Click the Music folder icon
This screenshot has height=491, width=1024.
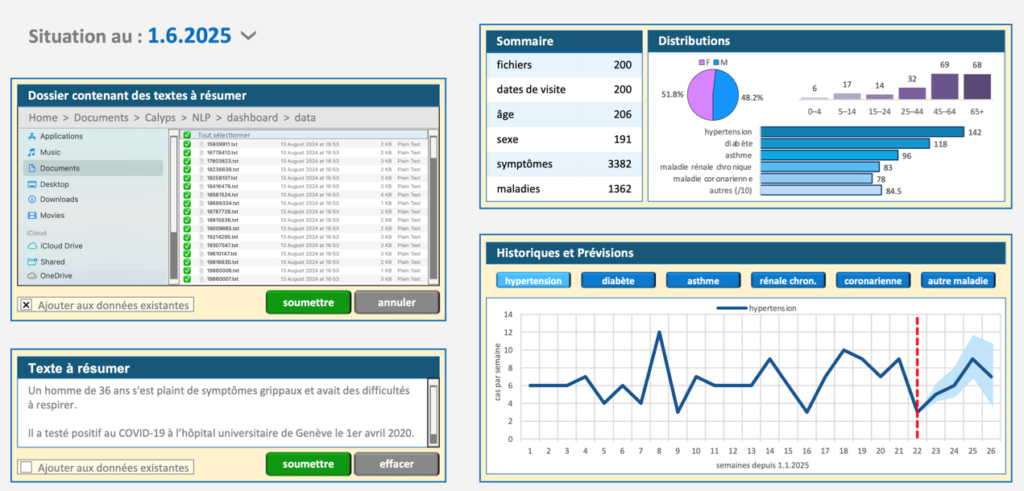click(32, 152)
